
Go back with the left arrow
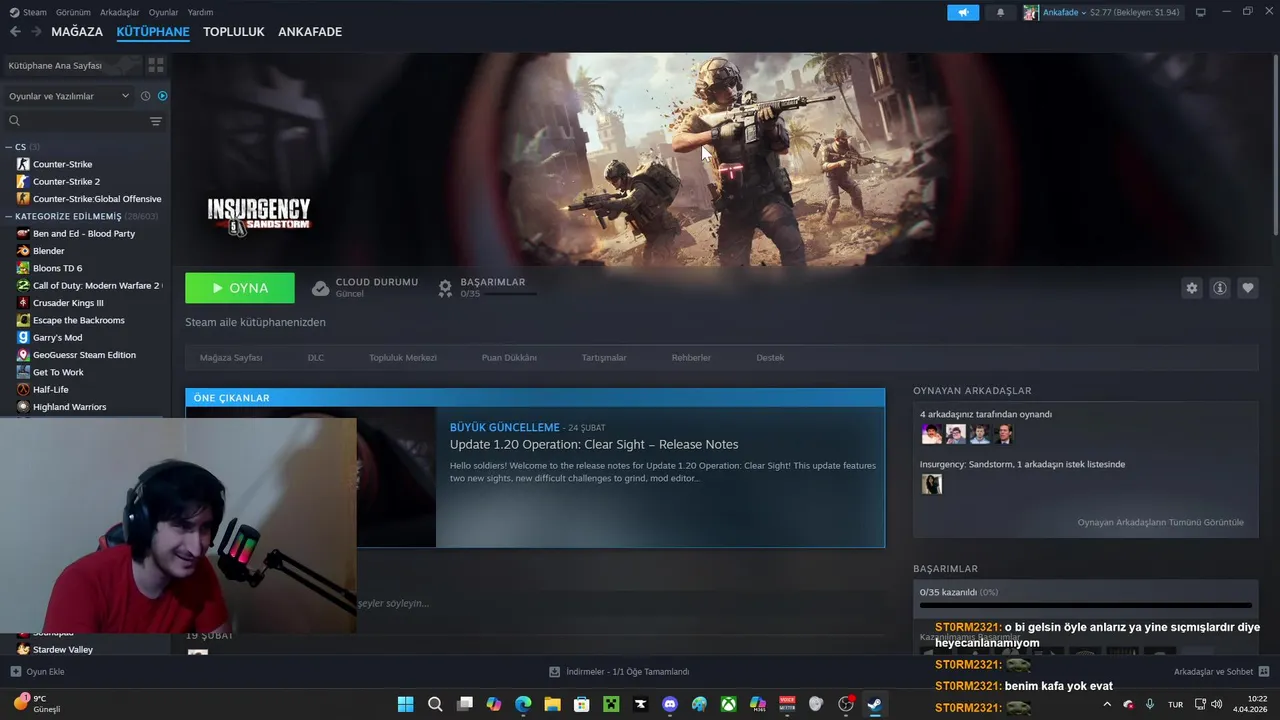pyautogui.click(x=15, y=32)
